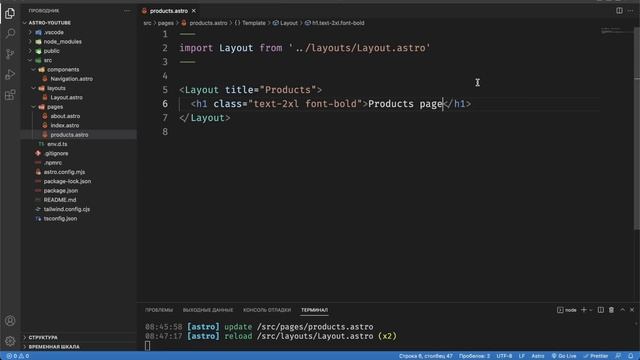Viewport: 640px width, 360px height.
Task: Open about.astro in the file tree
Action: 65,116
